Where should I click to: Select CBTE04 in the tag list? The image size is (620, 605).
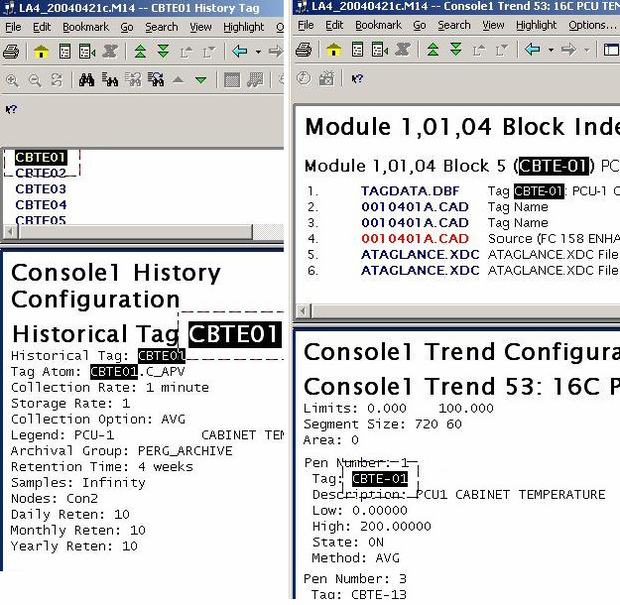point(41,205)
